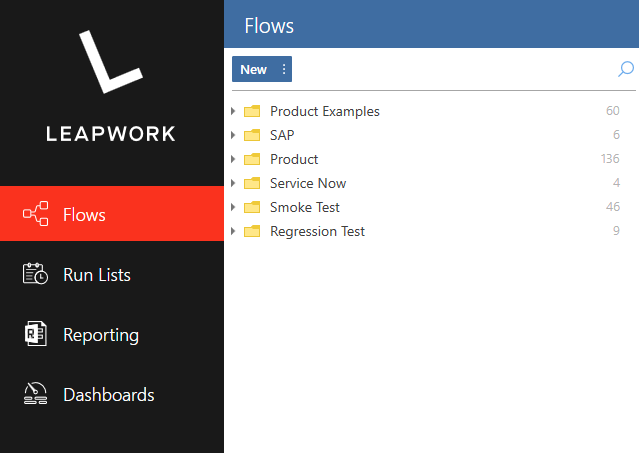Viewport: 639px width, 453px height.
Task: Expand the SAP folder arrow
Action: pyautogui.click(x=233, y=135)
